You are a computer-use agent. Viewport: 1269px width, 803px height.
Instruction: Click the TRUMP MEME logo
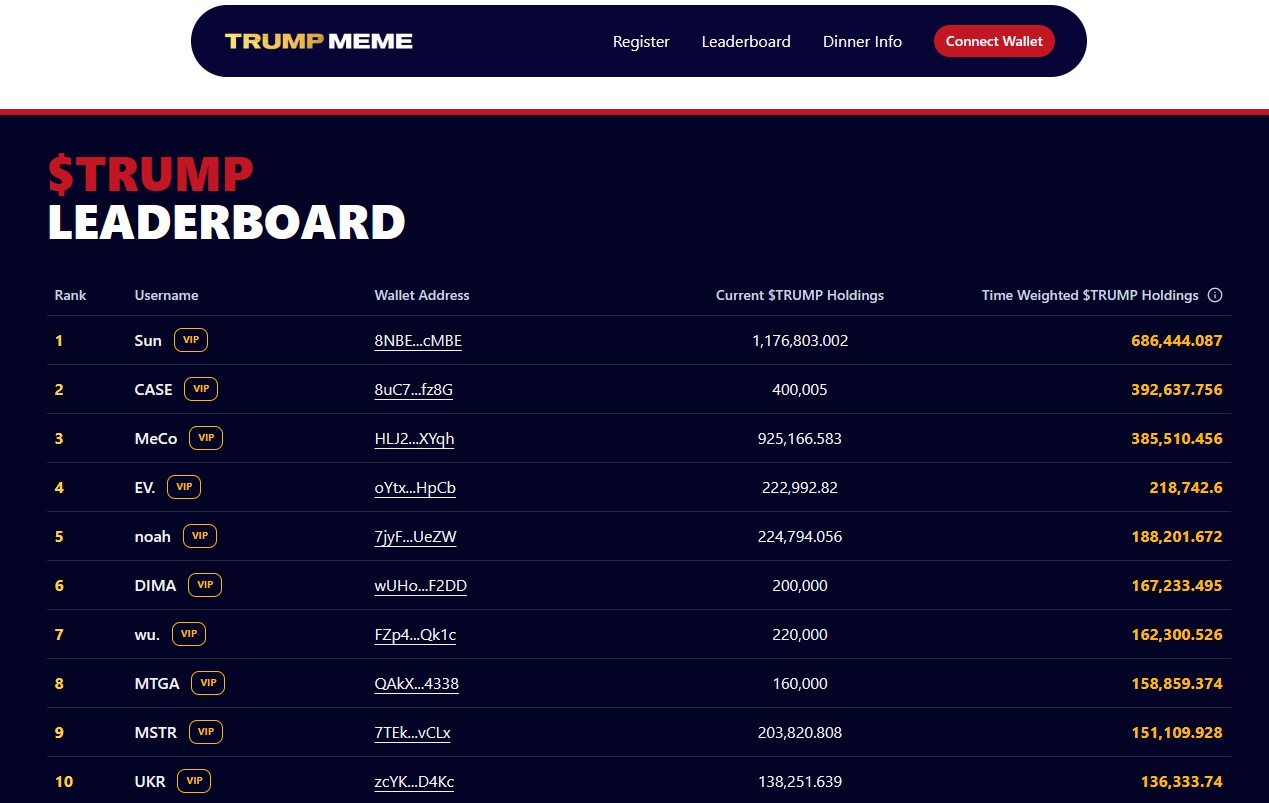coord(318,41)
